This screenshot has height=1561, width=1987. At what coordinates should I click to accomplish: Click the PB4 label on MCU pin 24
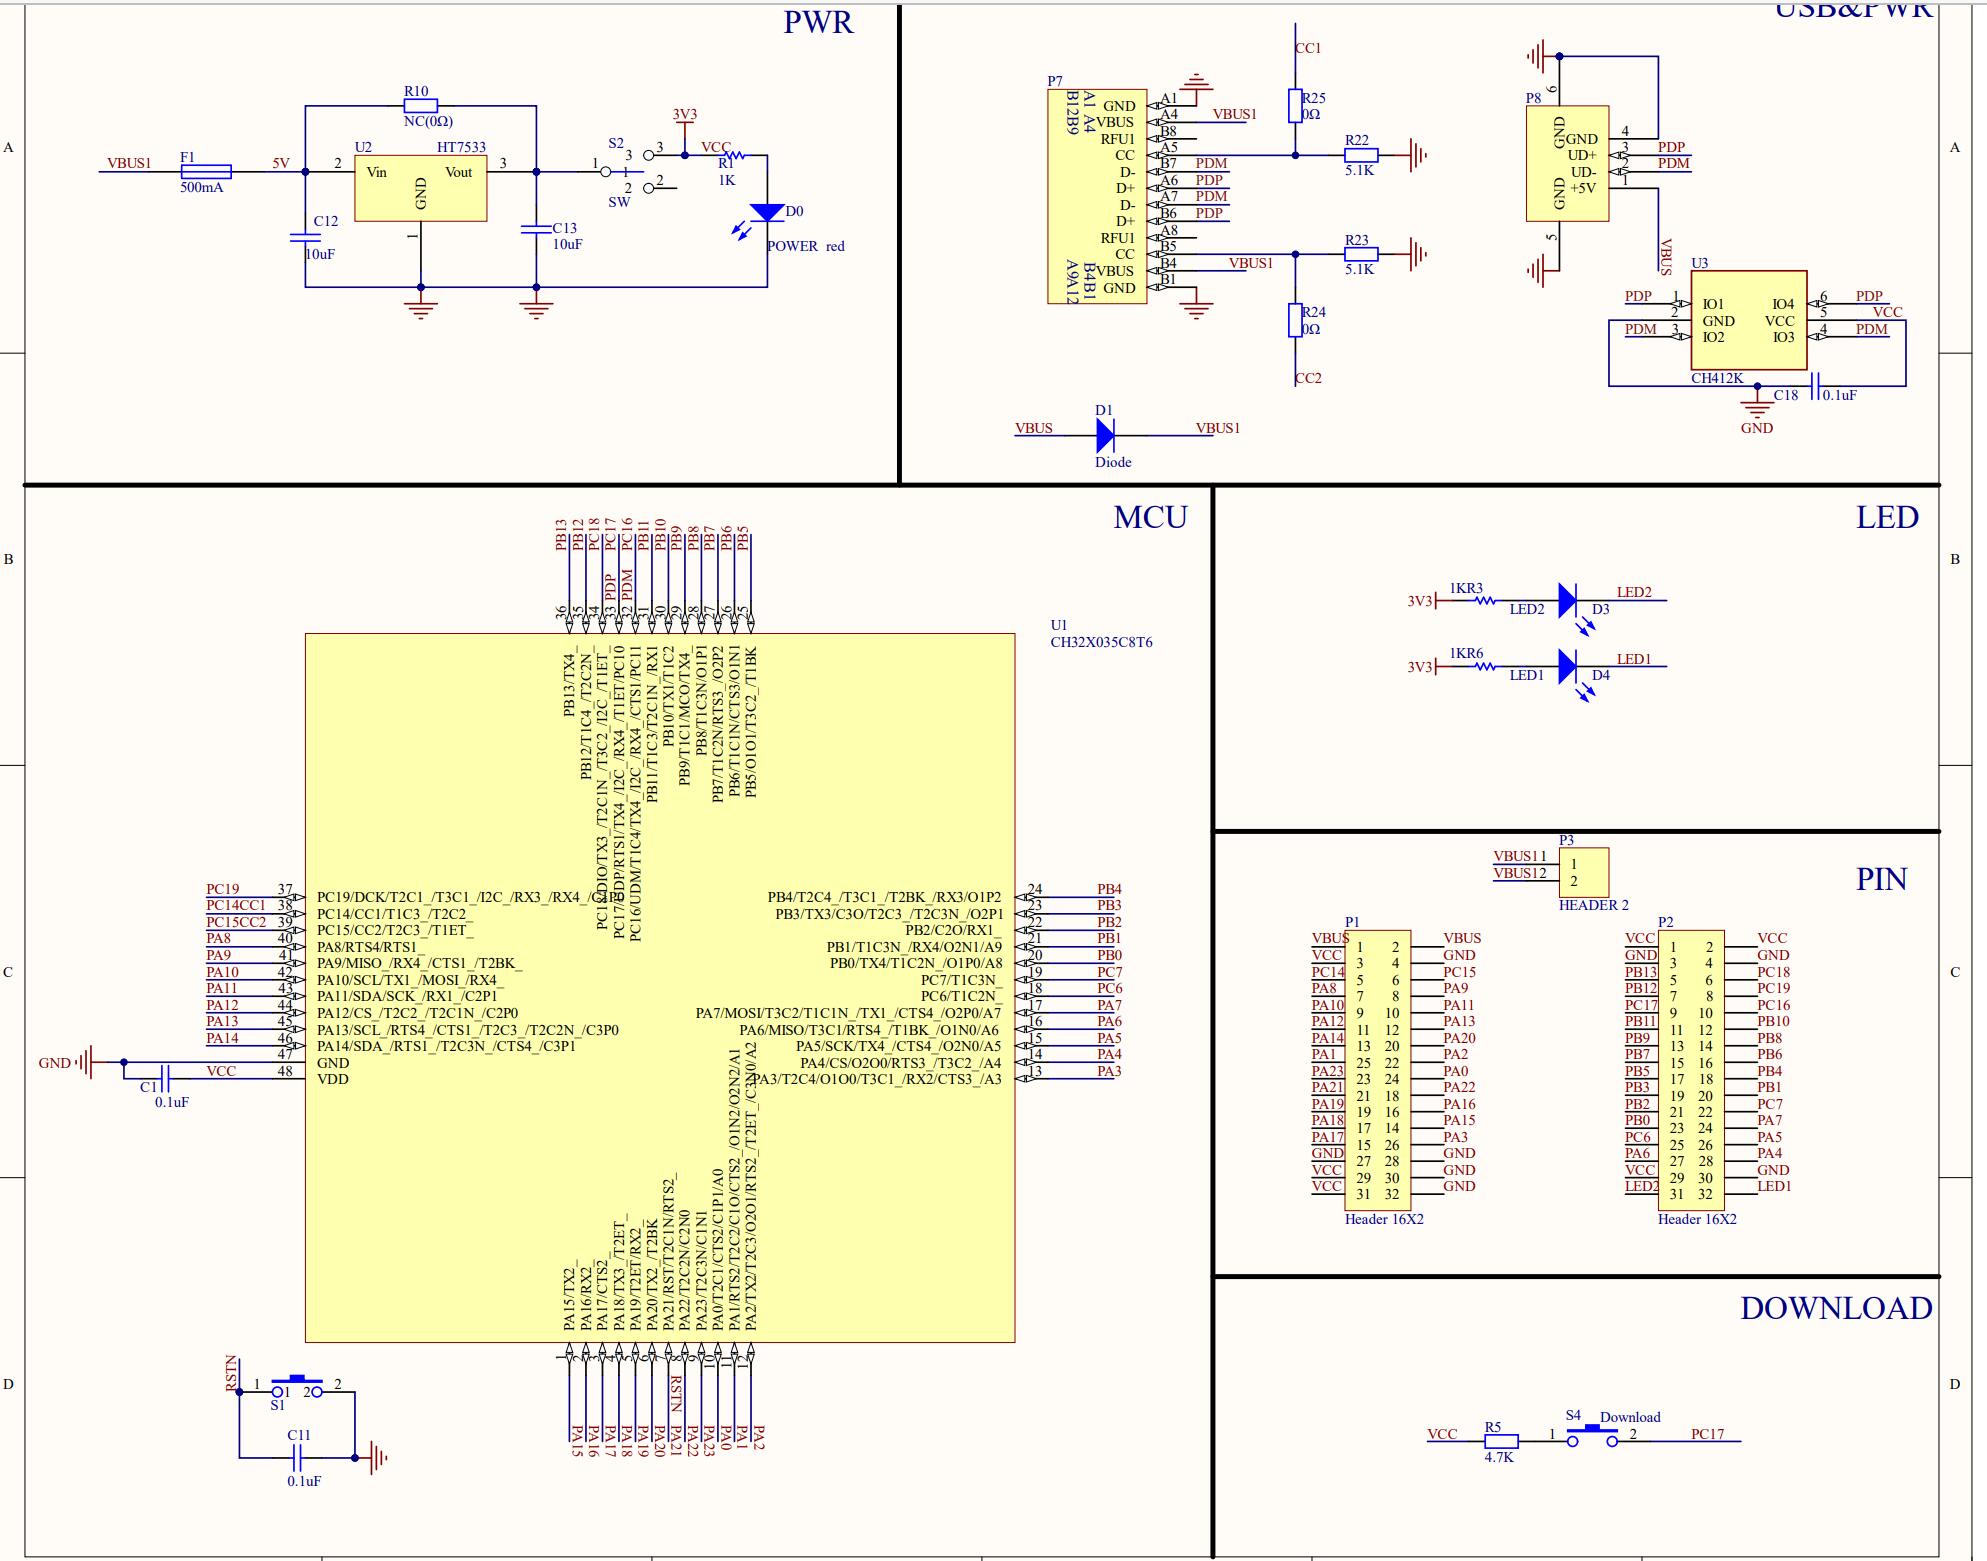click(1109, 888)
